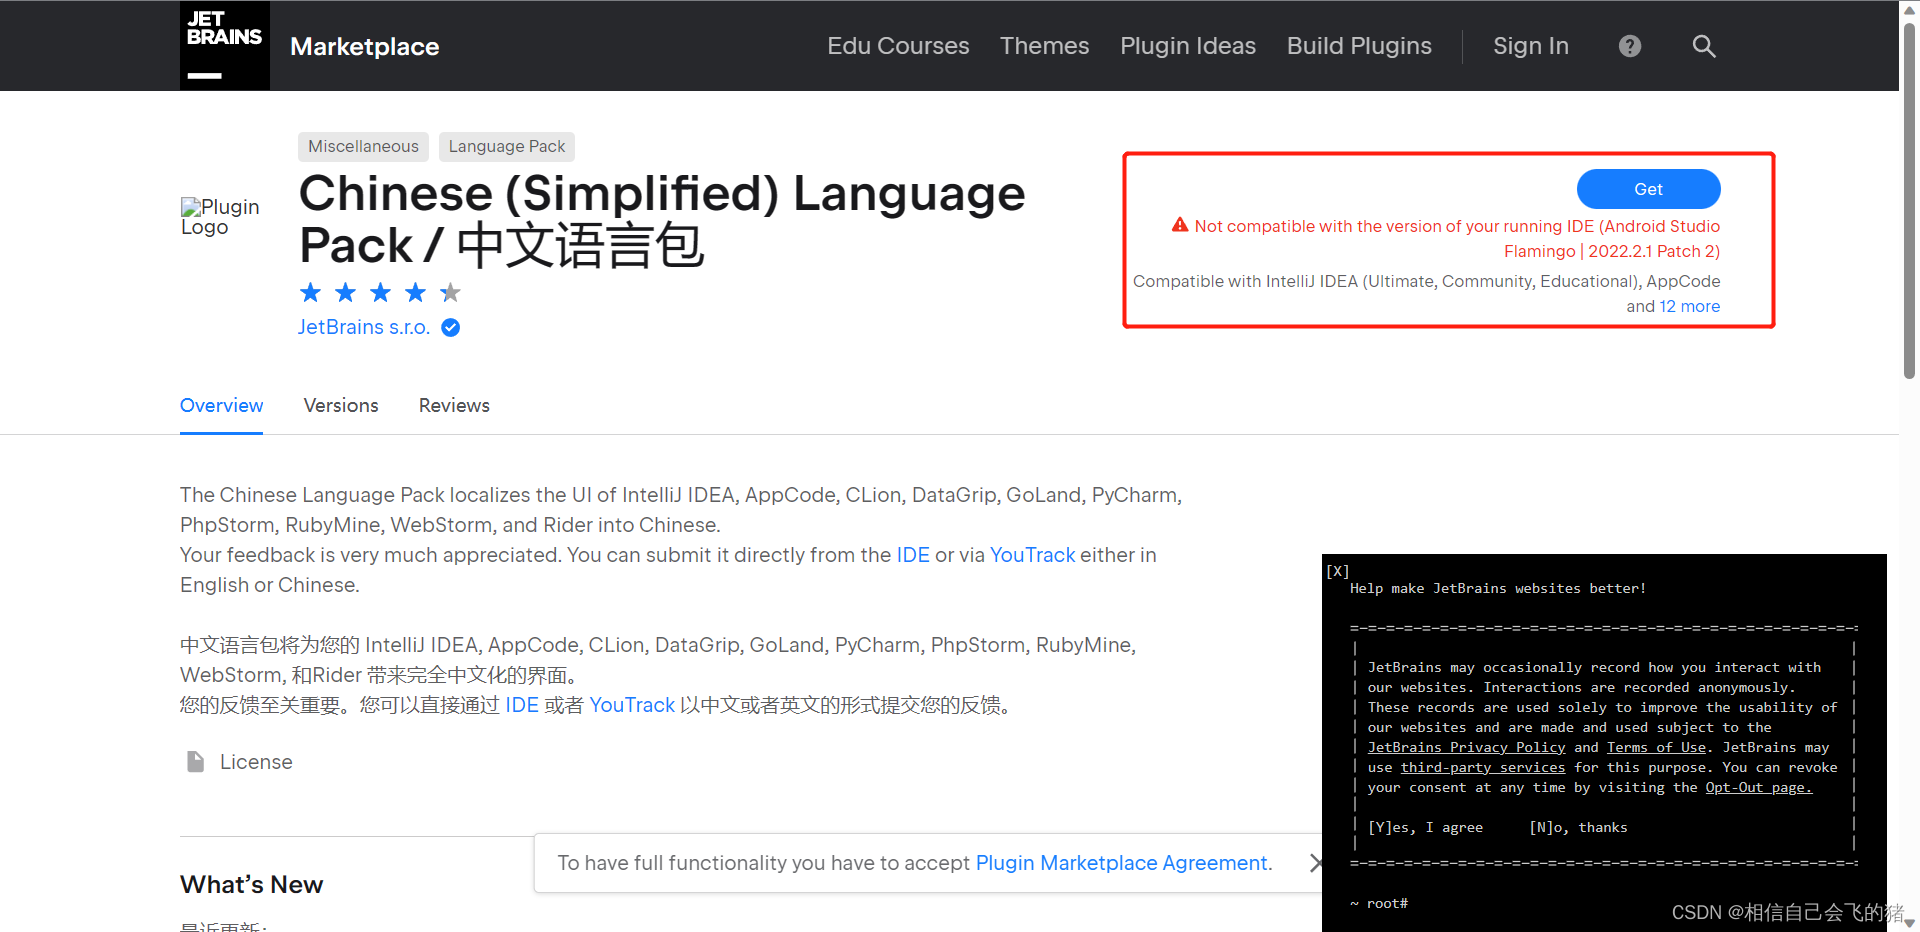Open IDE link in English description

click(913, 555)
